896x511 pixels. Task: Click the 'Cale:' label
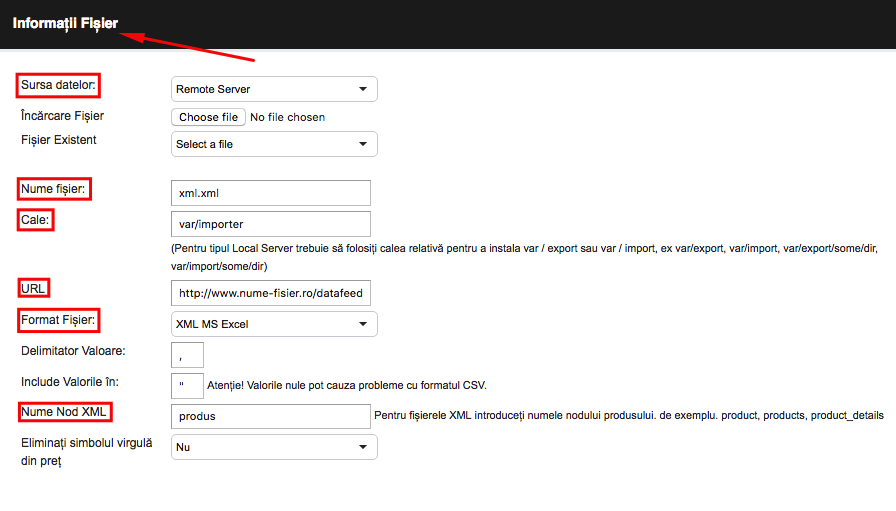click(x=35, y=220)
